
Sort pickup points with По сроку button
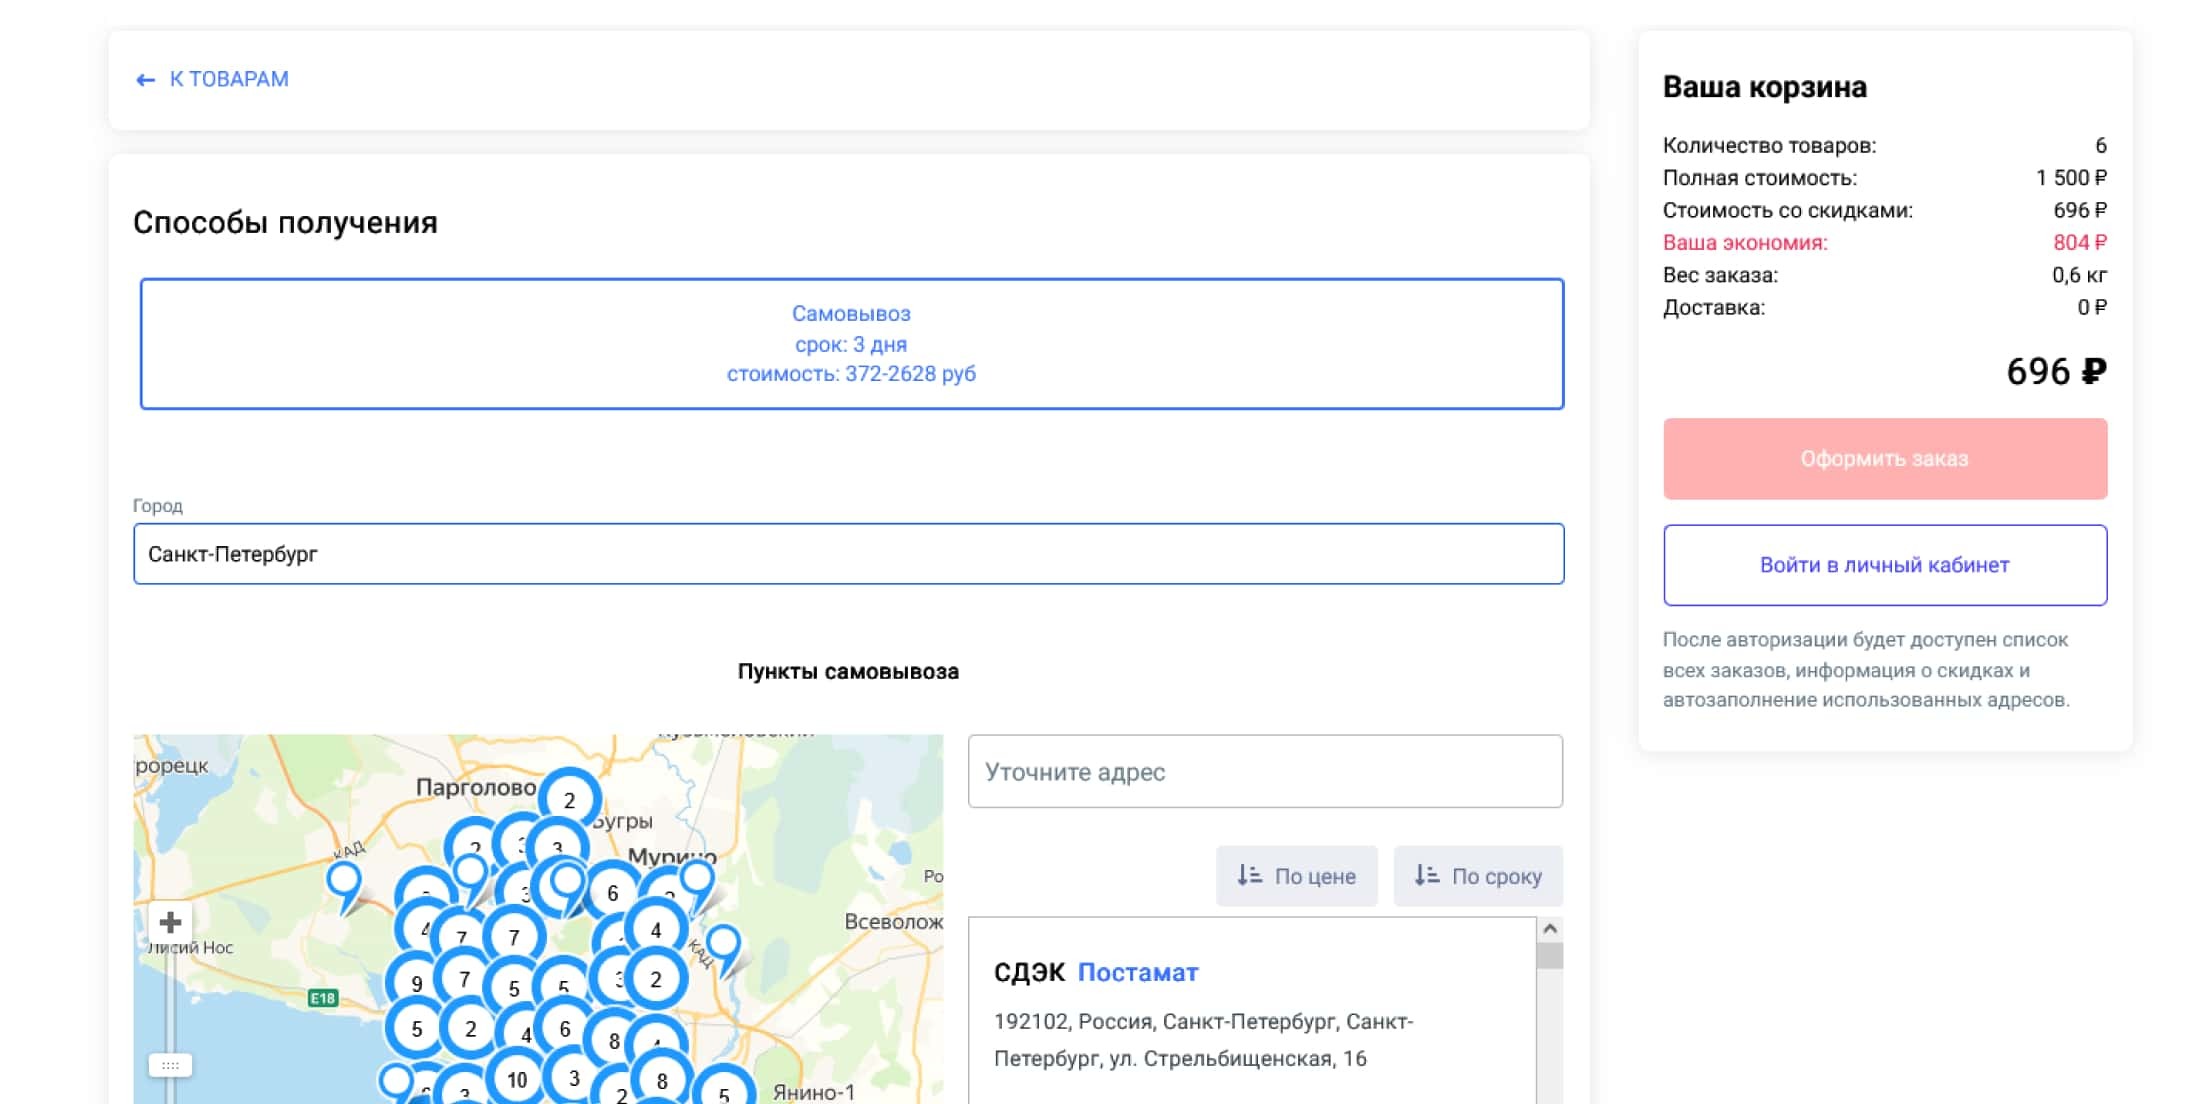point(1478,877)
